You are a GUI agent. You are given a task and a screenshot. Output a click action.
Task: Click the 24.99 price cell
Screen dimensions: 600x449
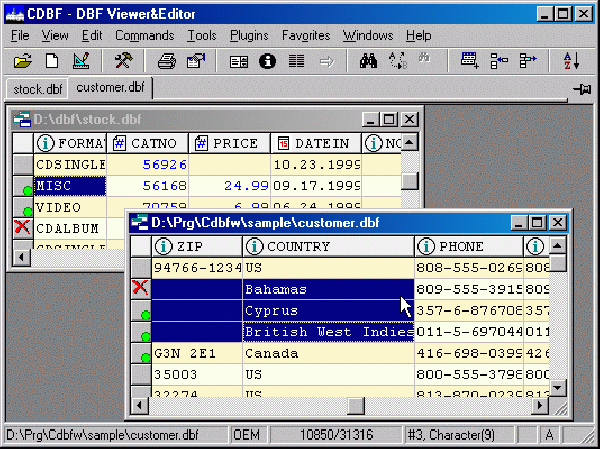coord(230,186)
